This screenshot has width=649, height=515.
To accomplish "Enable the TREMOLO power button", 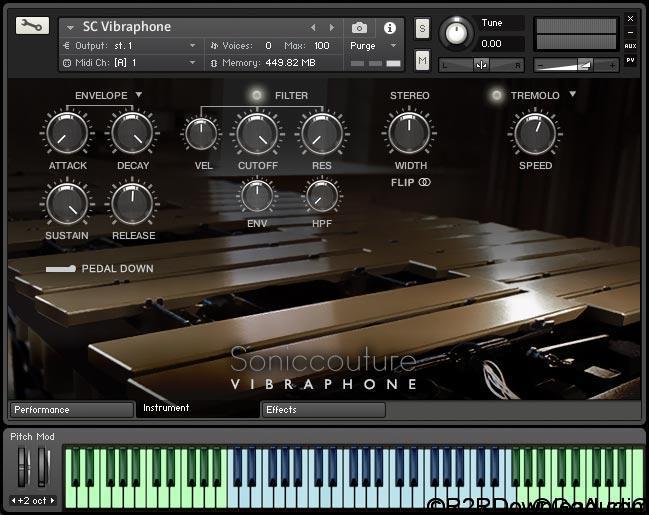I will pos(496,95).
